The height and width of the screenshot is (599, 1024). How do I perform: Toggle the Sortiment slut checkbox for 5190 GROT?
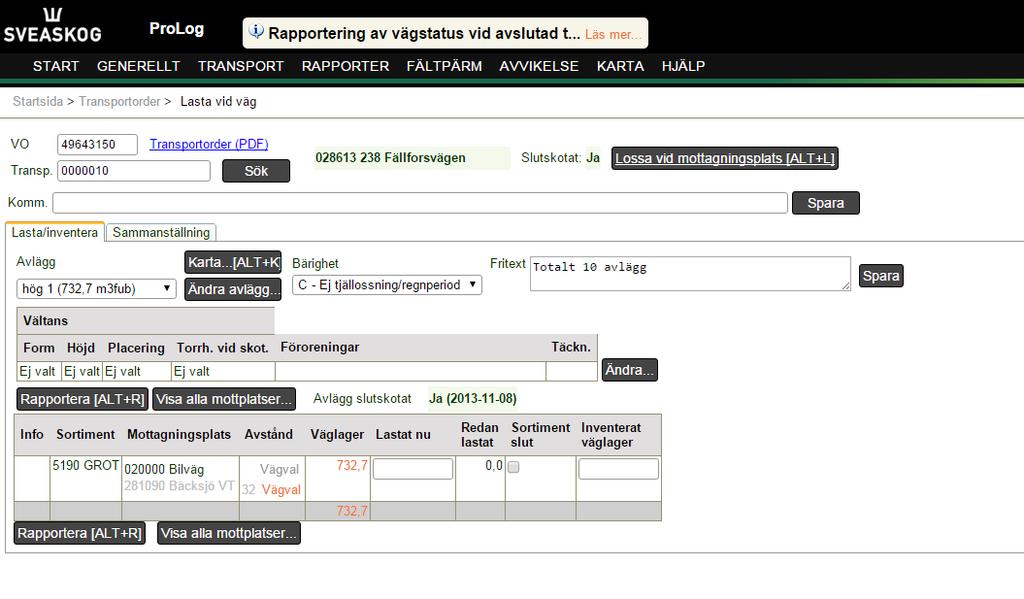[x=513, y=467]
